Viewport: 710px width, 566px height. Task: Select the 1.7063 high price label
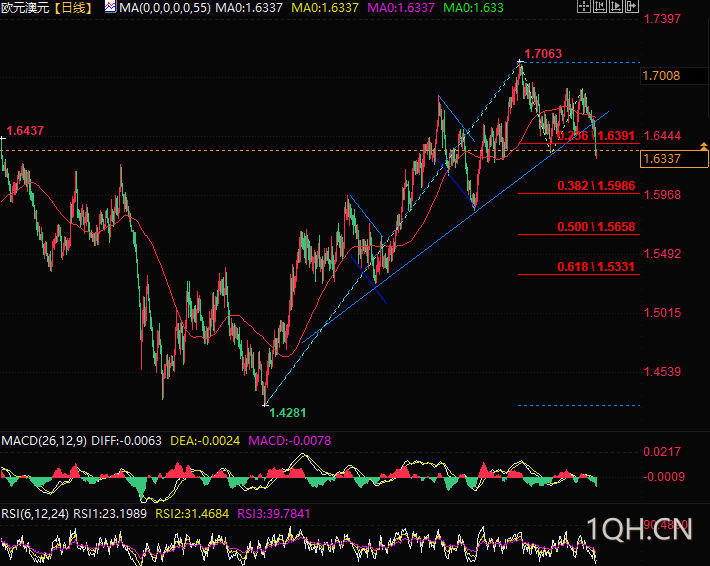[543, 54]
